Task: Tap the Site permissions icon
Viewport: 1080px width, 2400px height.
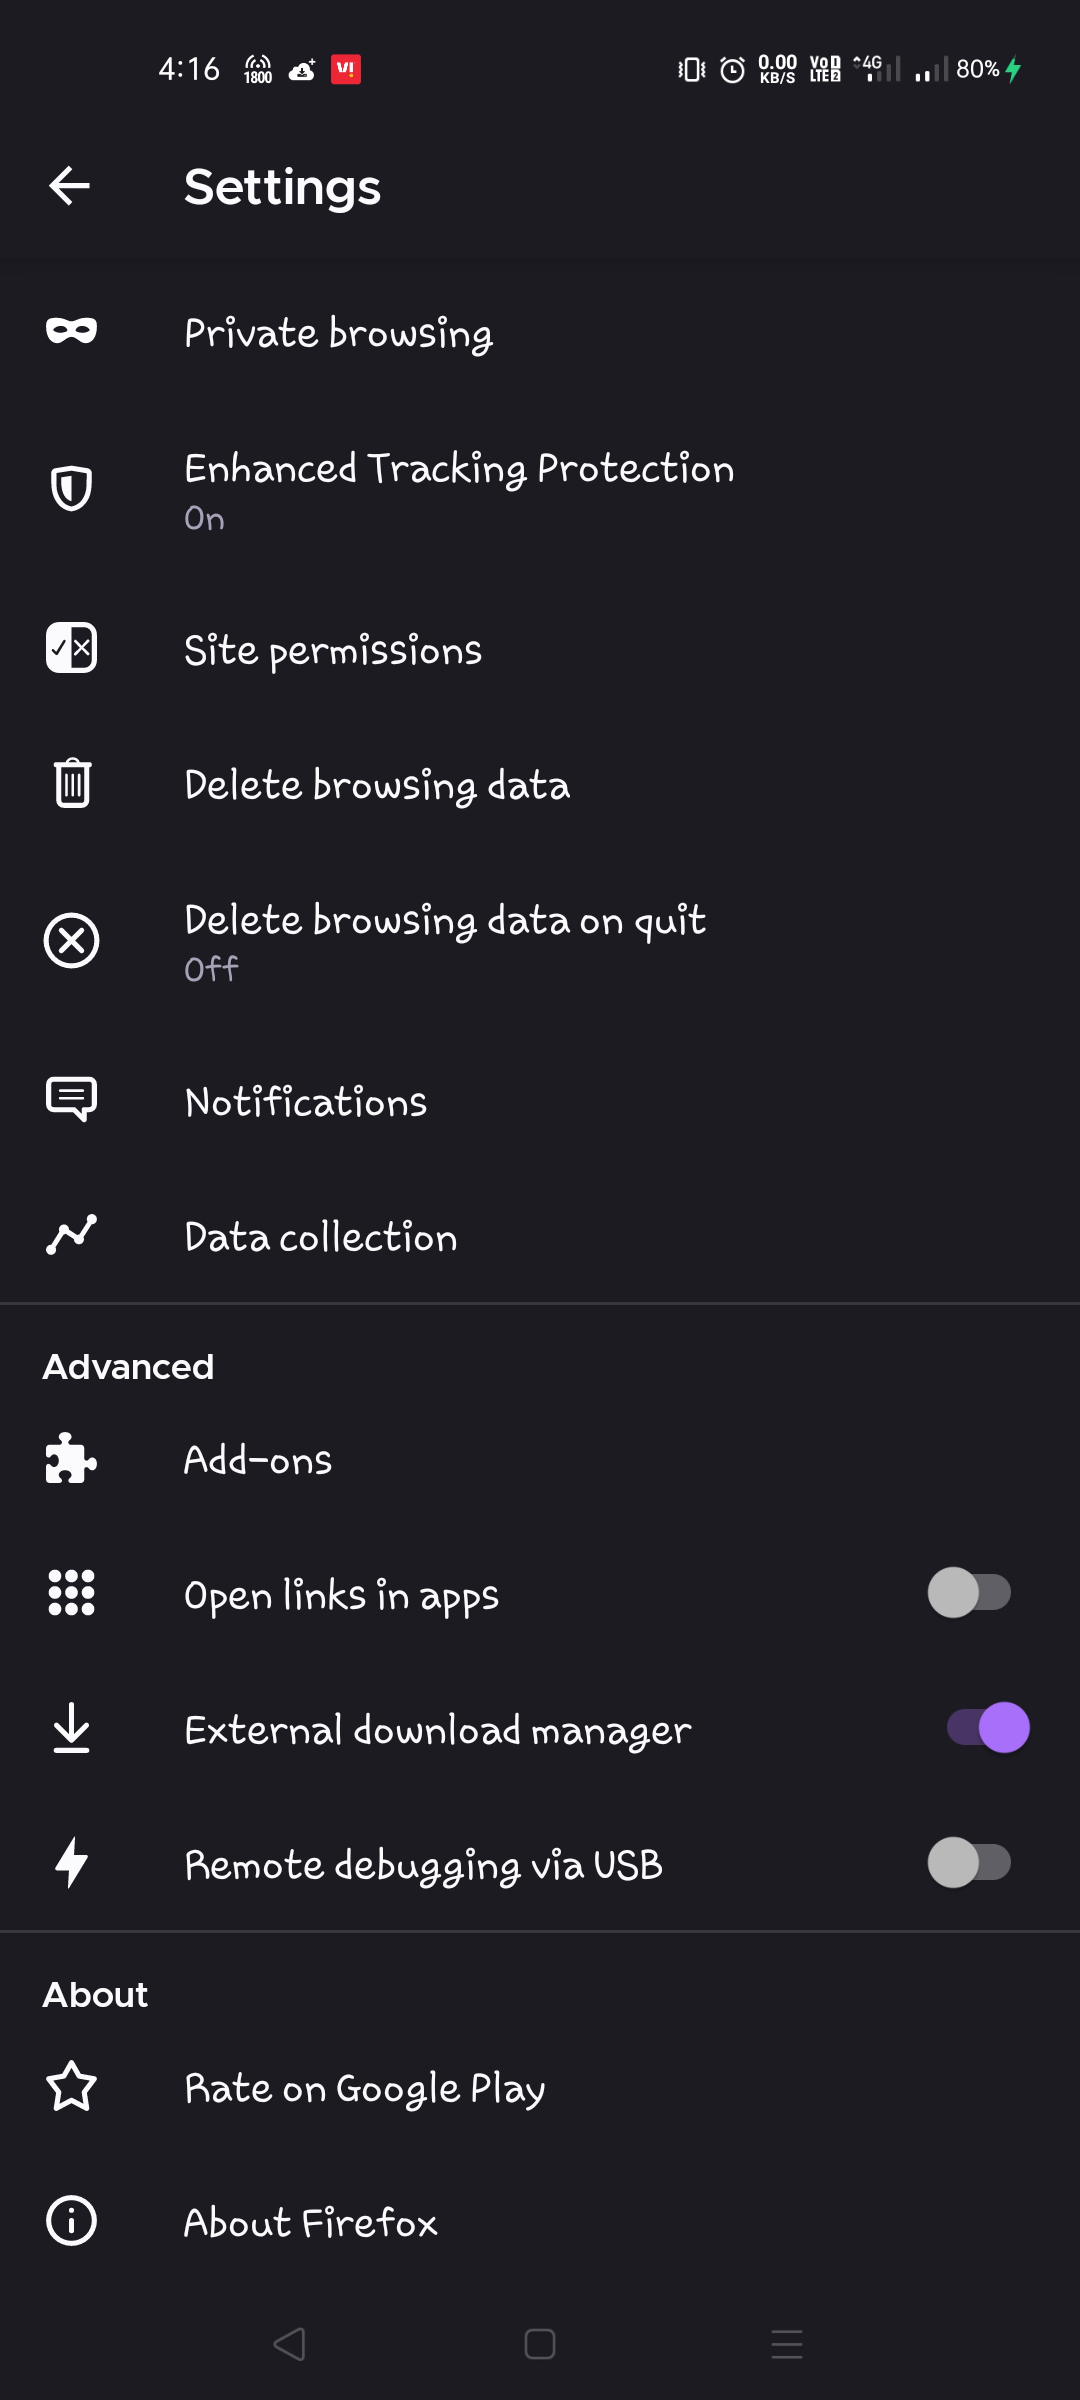Action: point(71,648)
